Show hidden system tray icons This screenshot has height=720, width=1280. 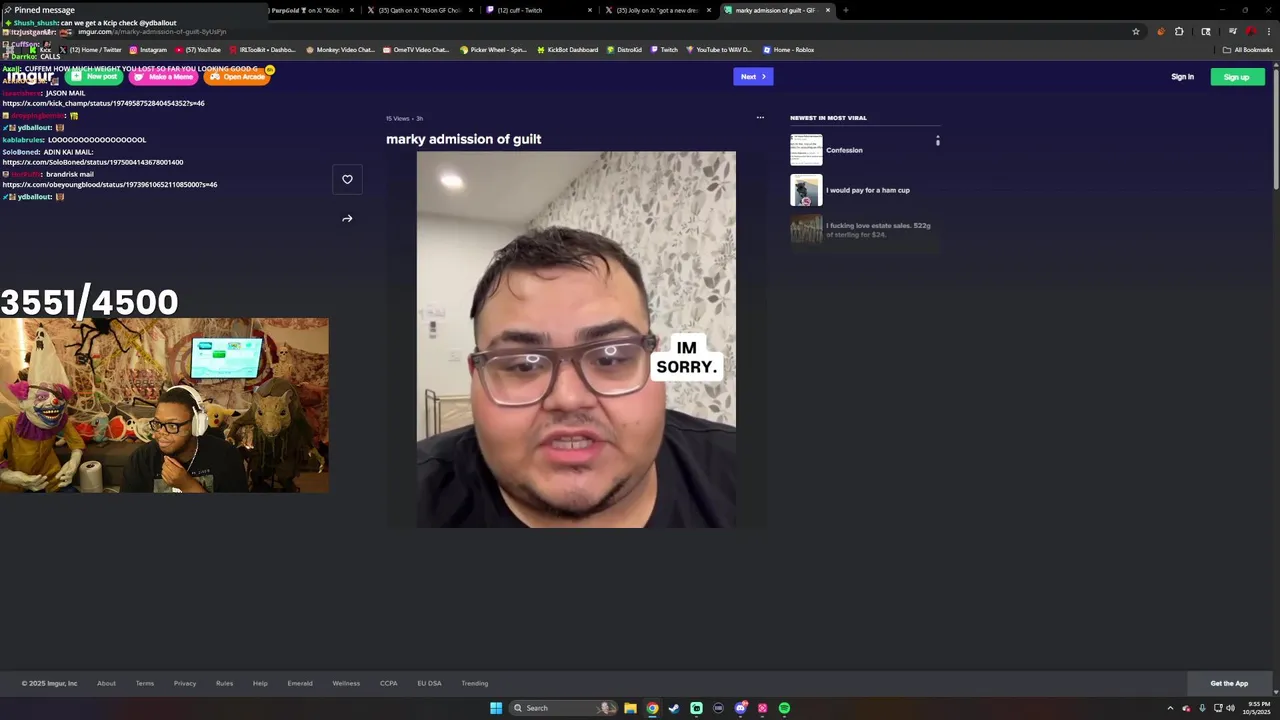click(1170, 708)
